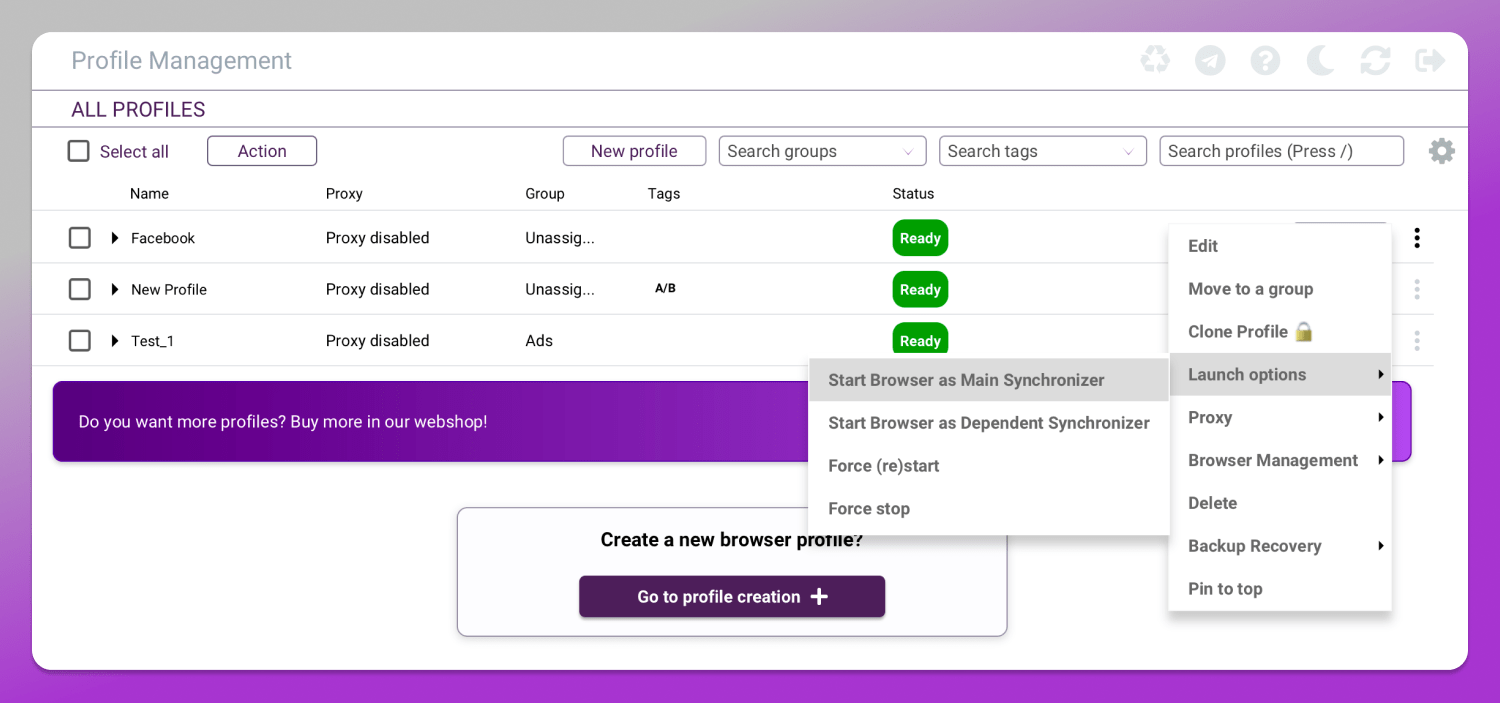The height and width of the screenshot is (703, 1500).
Task: Click Go to profile creation button
Action: click(732, 597)
